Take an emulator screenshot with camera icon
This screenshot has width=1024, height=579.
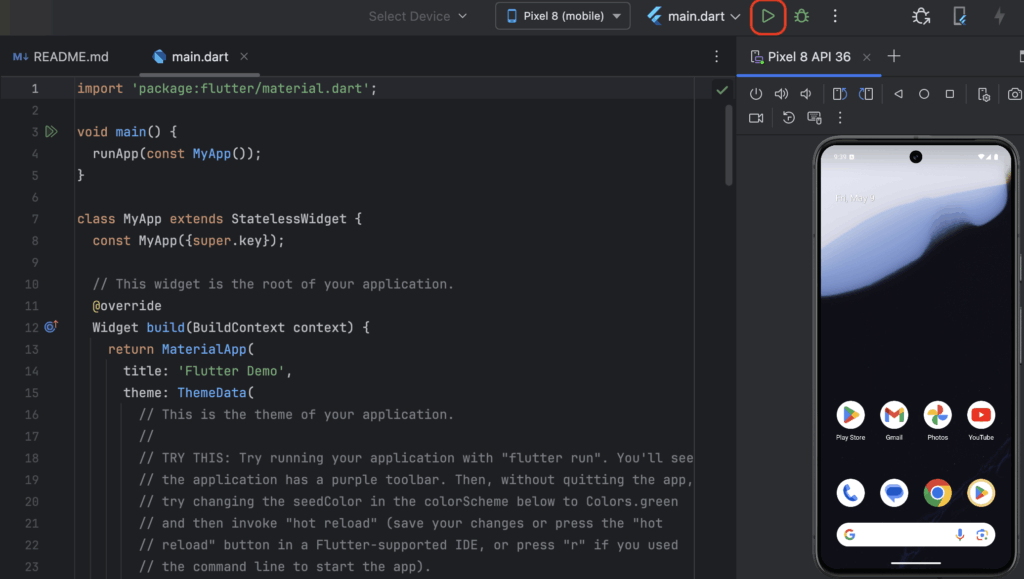1014,94
